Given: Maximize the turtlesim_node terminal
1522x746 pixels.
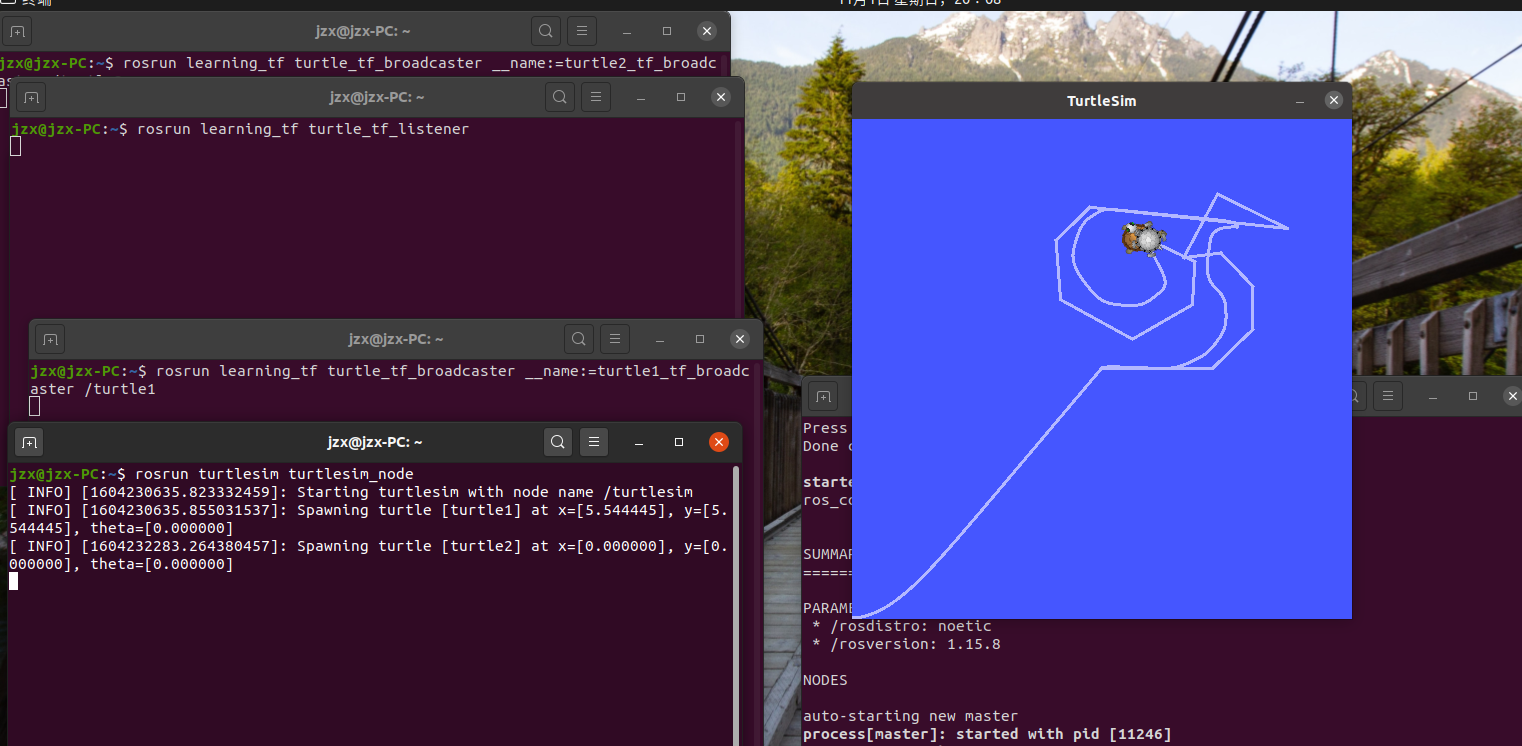Looking at the screenshot, I should coord(679,441).
